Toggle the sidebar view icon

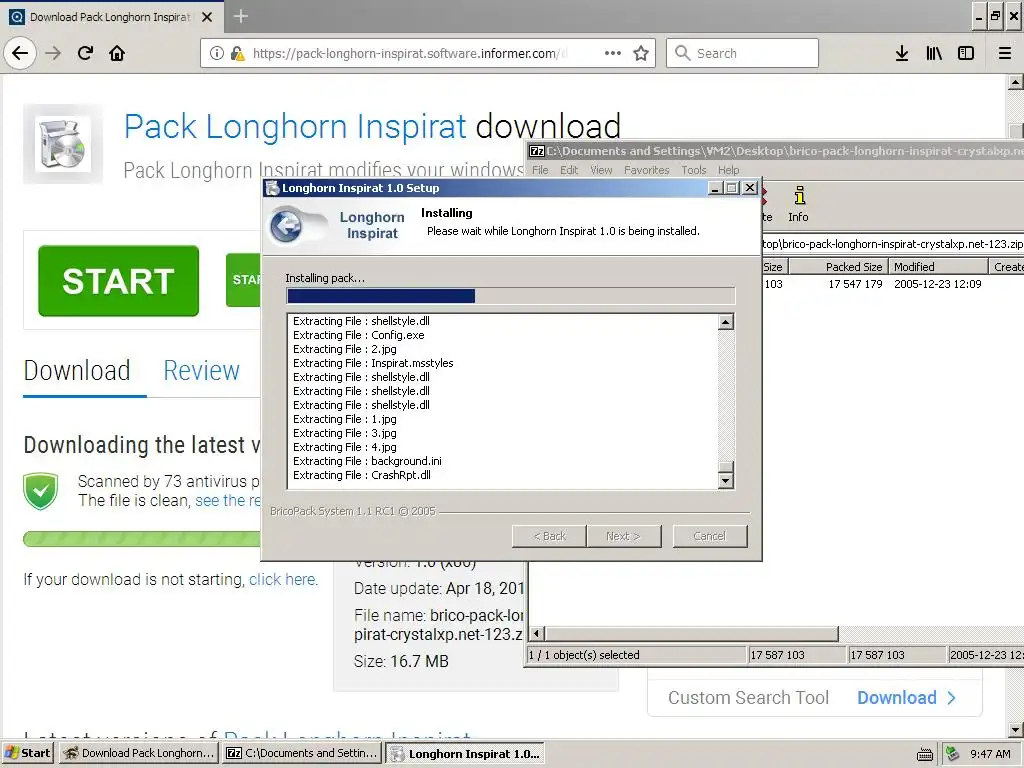(x=966, y=53)
